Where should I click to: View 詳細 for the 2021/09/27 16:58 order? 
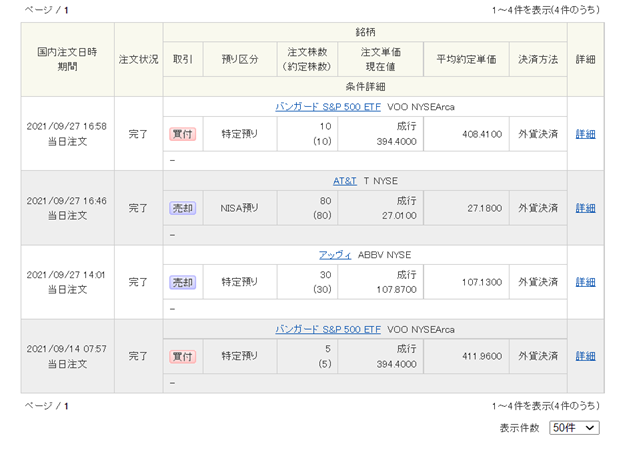pyautogui.click(x=585, y=134)
